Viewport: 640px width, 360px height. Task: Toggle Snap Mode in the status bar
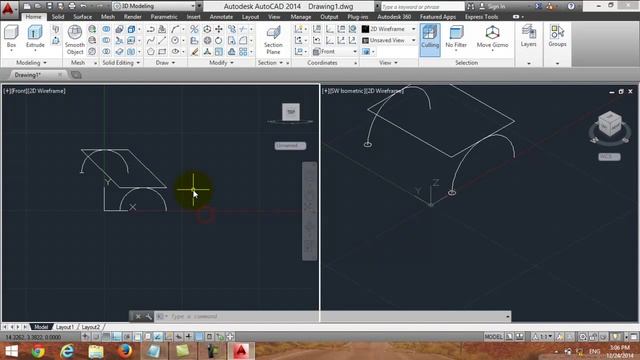click(96, 337)
